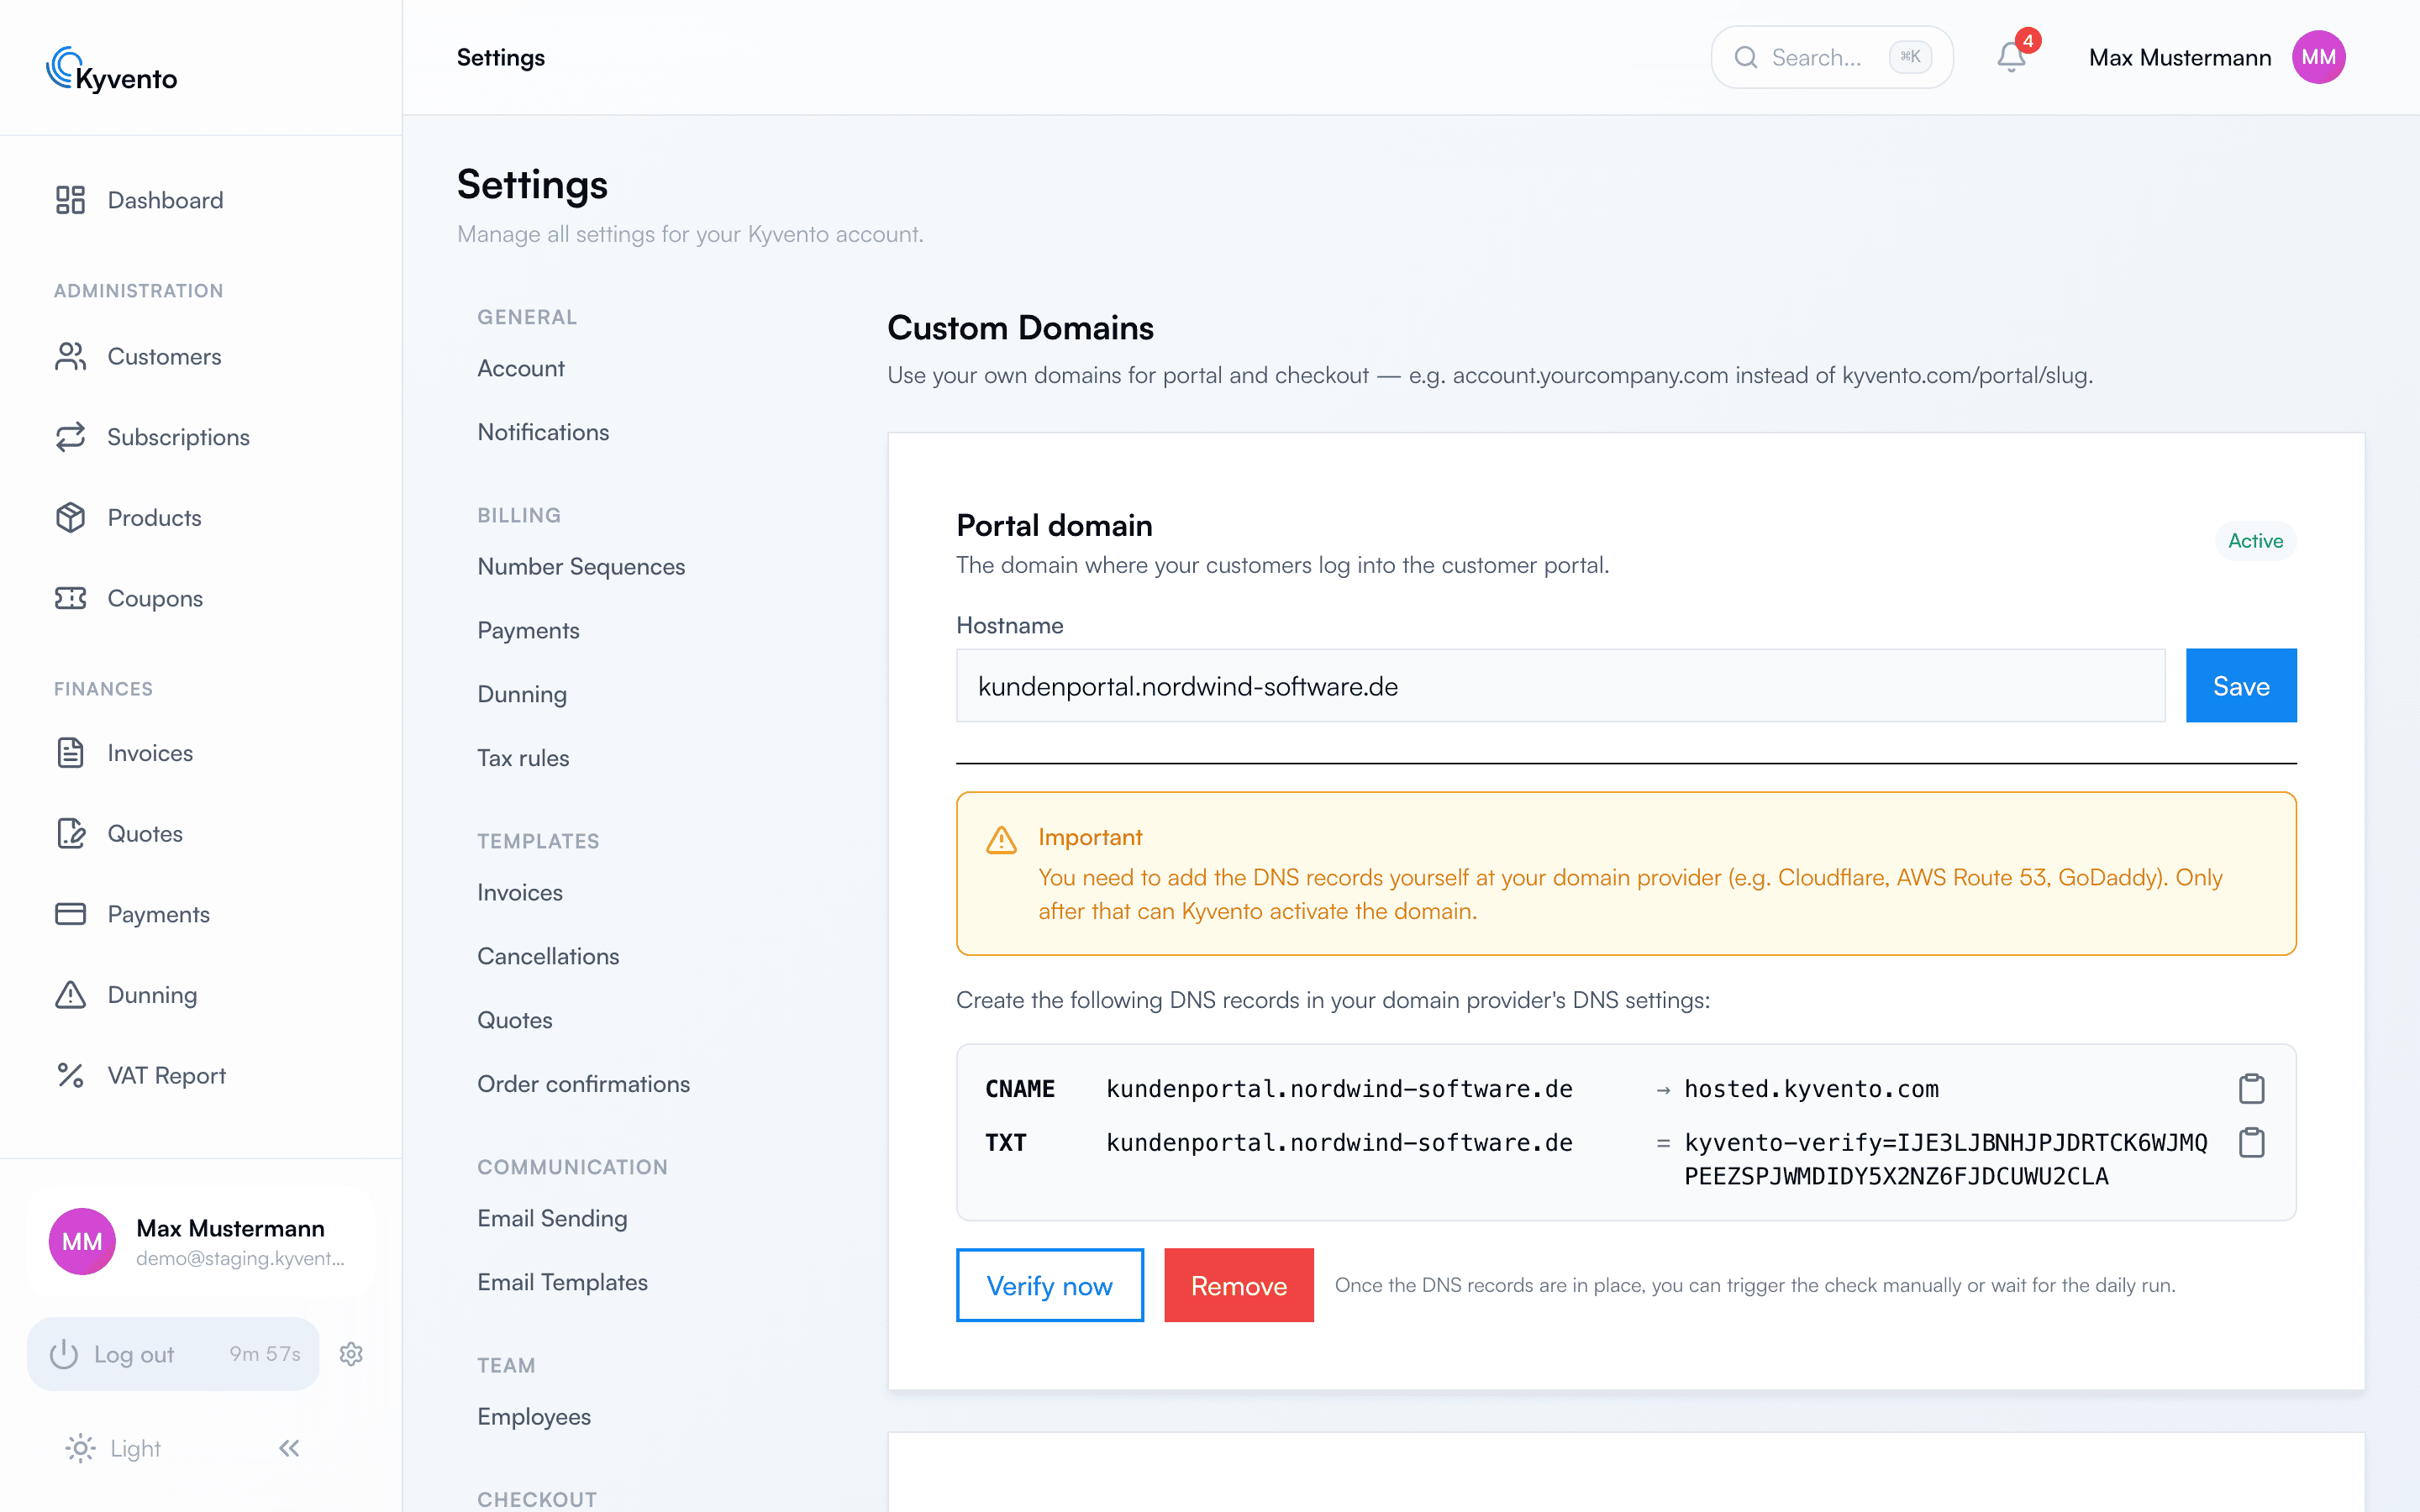Image resolution: width=2420 pixels, height=1512 pixels.
Task: Toggle the Light theme switch
Action: point(113,1448)
